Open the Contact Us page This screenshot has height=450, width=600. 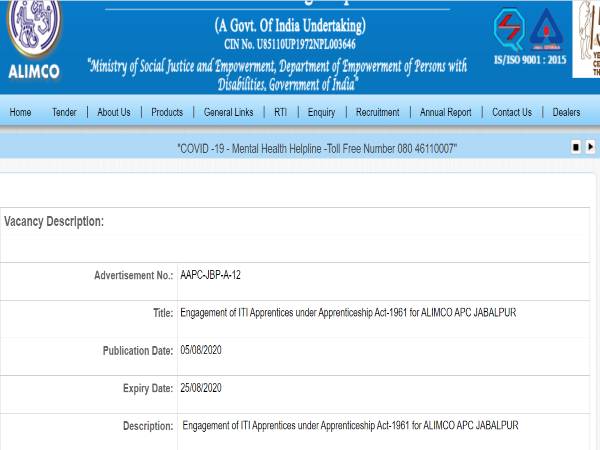(512, 112)
